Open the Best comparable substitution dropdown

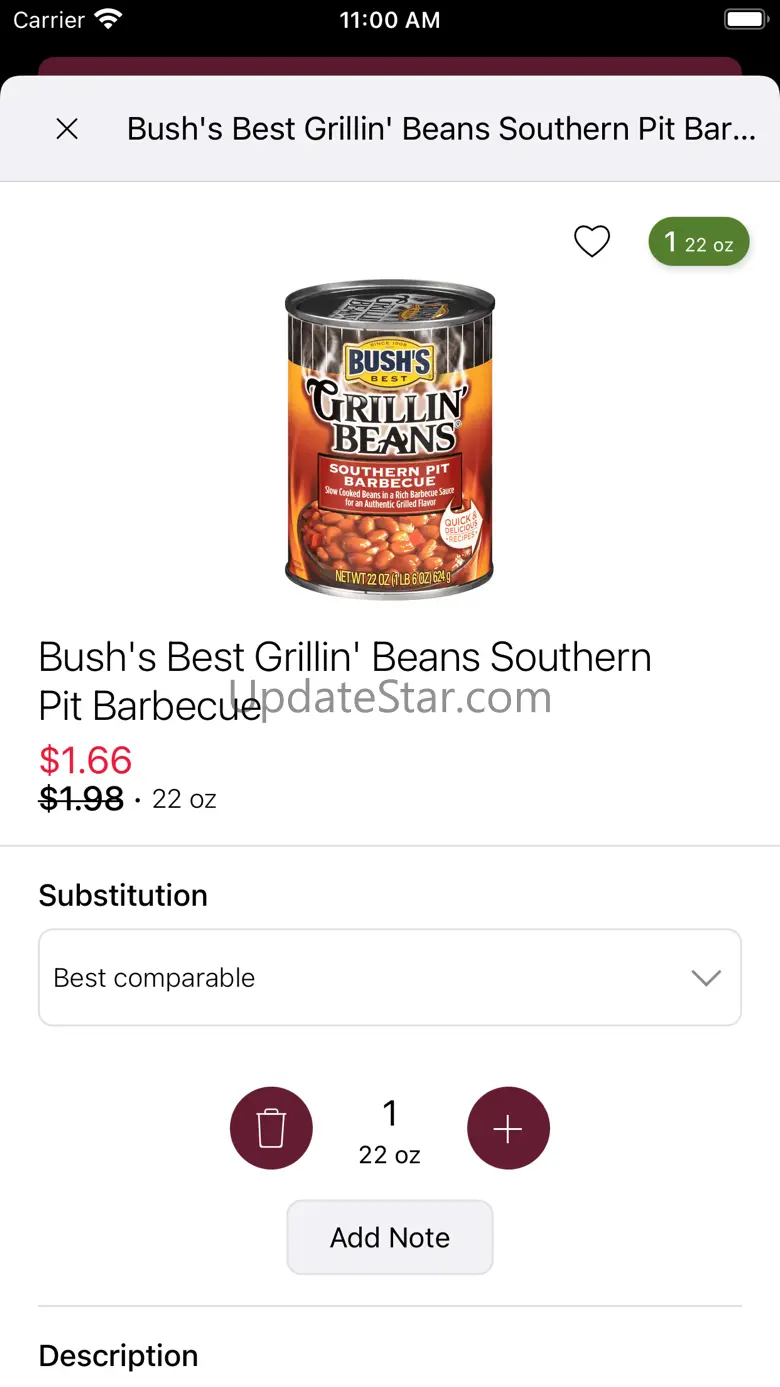coord(390,978)
